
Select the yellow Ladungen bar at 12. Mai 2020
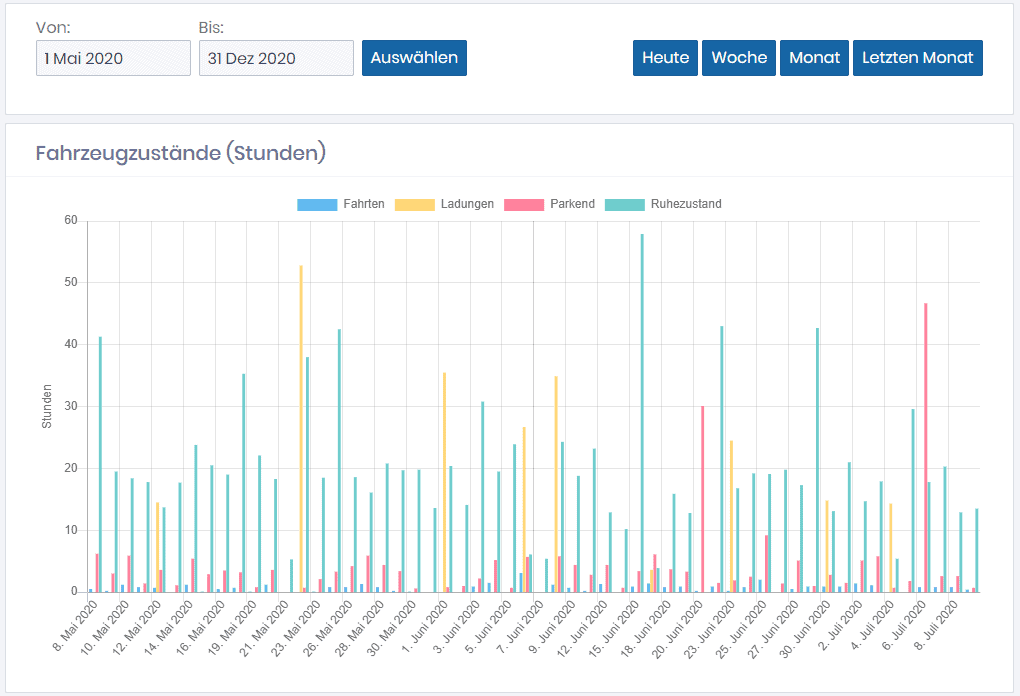pyautogui.click(x=157, y=545)
